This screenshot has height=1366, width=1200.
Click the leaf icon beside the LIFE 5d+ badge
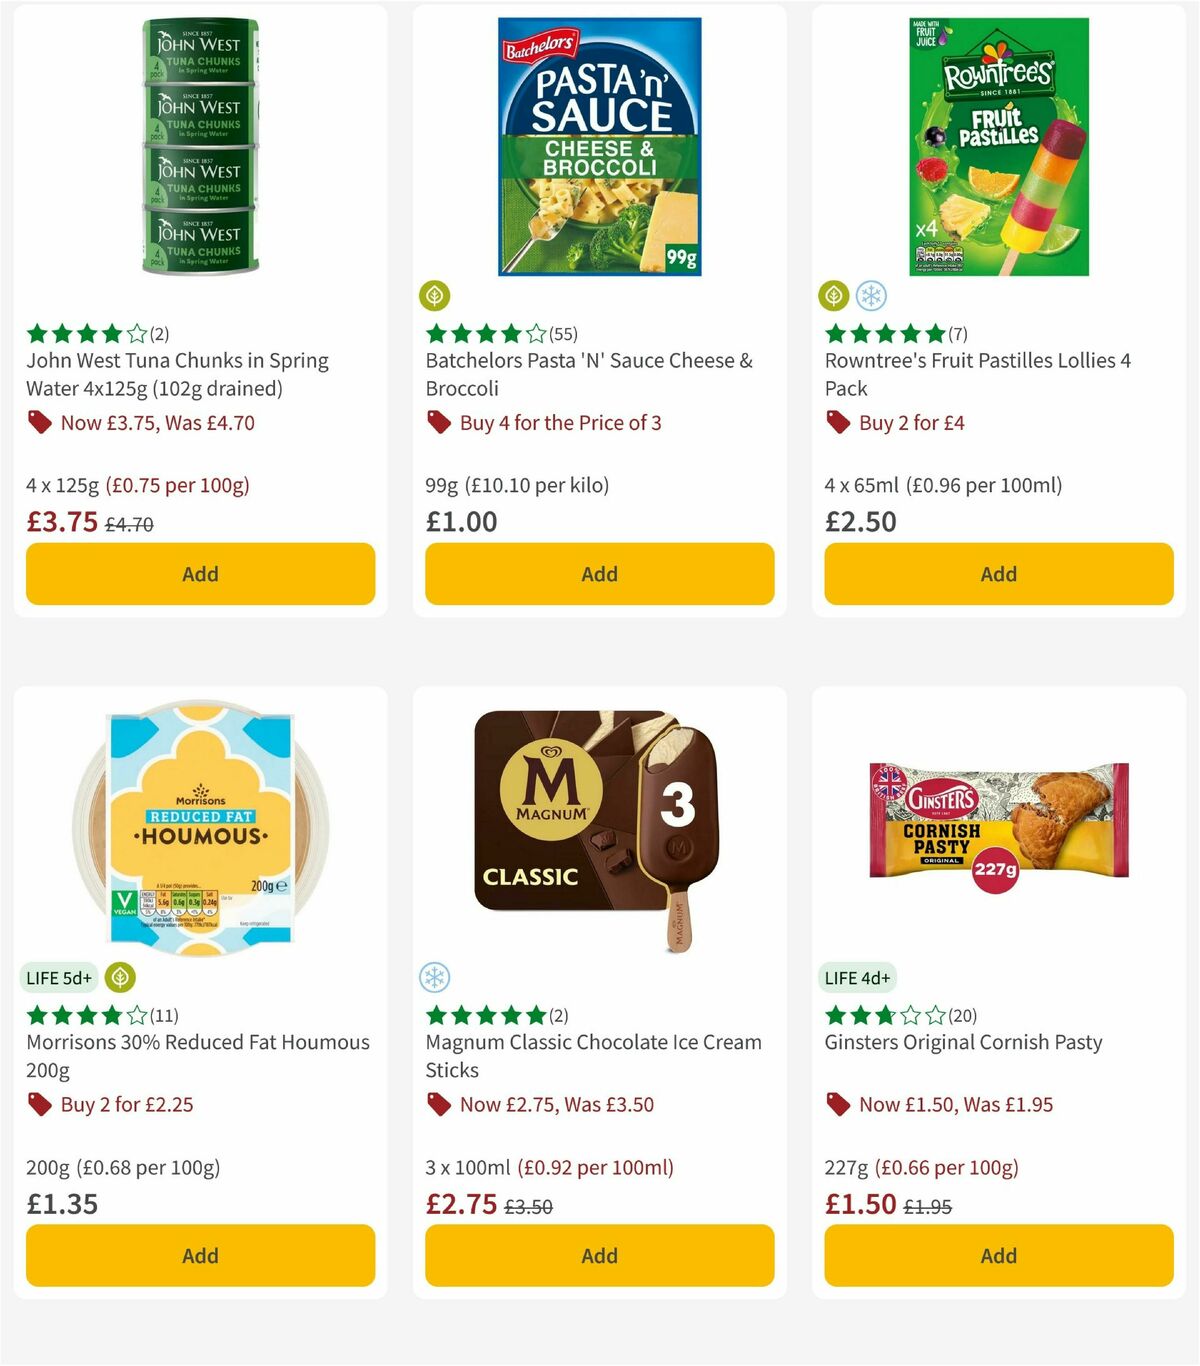(x=121, y=977)
